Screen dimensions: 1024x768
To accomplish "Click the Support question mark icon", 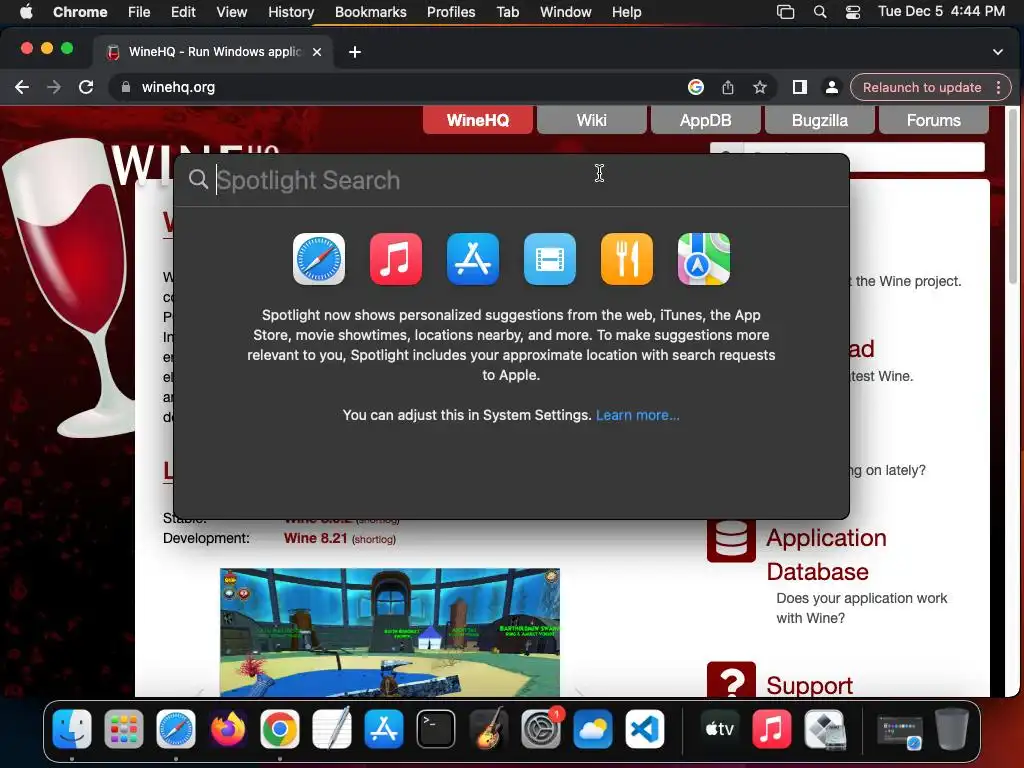I will pyautogui.click(x=731, y=680).
